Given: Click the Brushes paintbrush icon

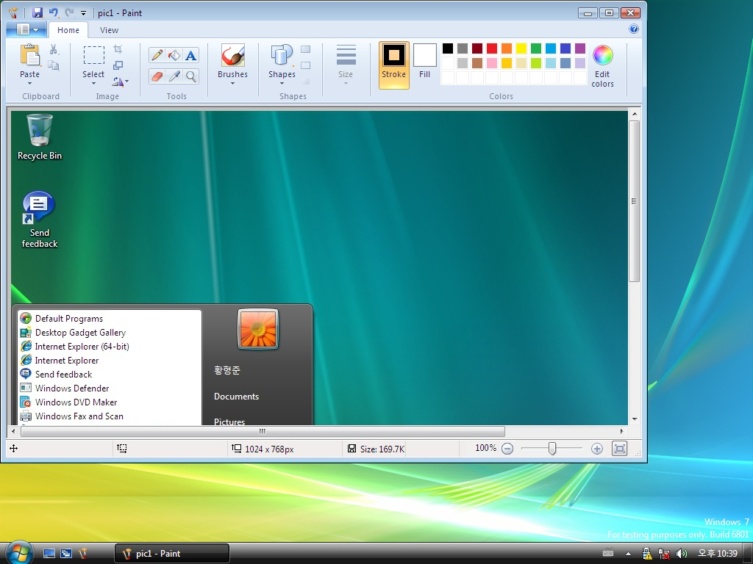Looking at the screenshot, I should pyautogui.click(x=232, y=55).
